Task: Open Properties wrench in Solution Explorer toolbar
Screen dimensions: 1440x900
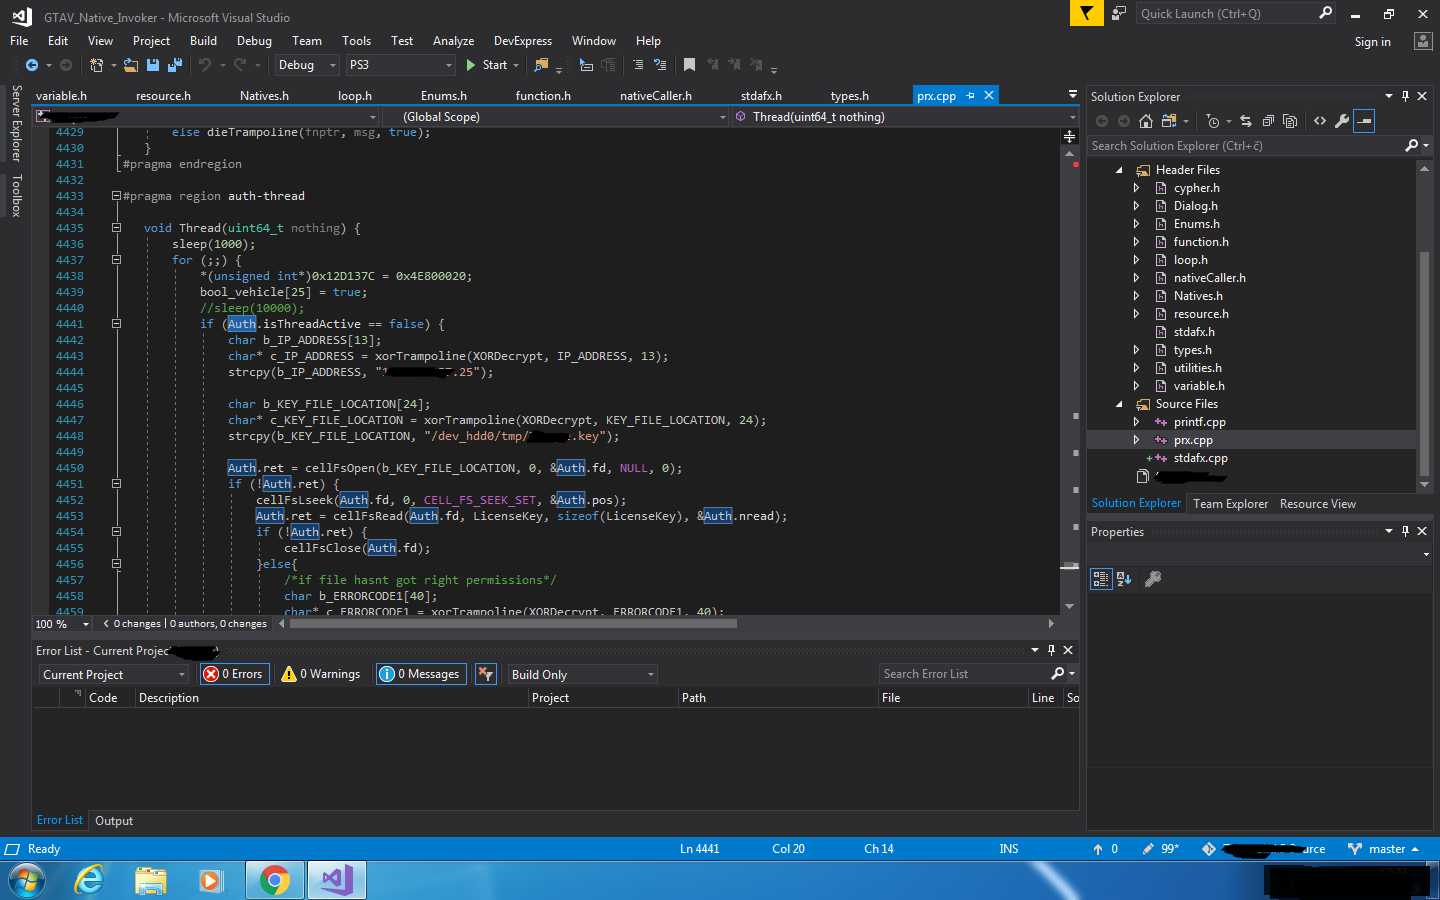Action: (x=1342, y=121)
